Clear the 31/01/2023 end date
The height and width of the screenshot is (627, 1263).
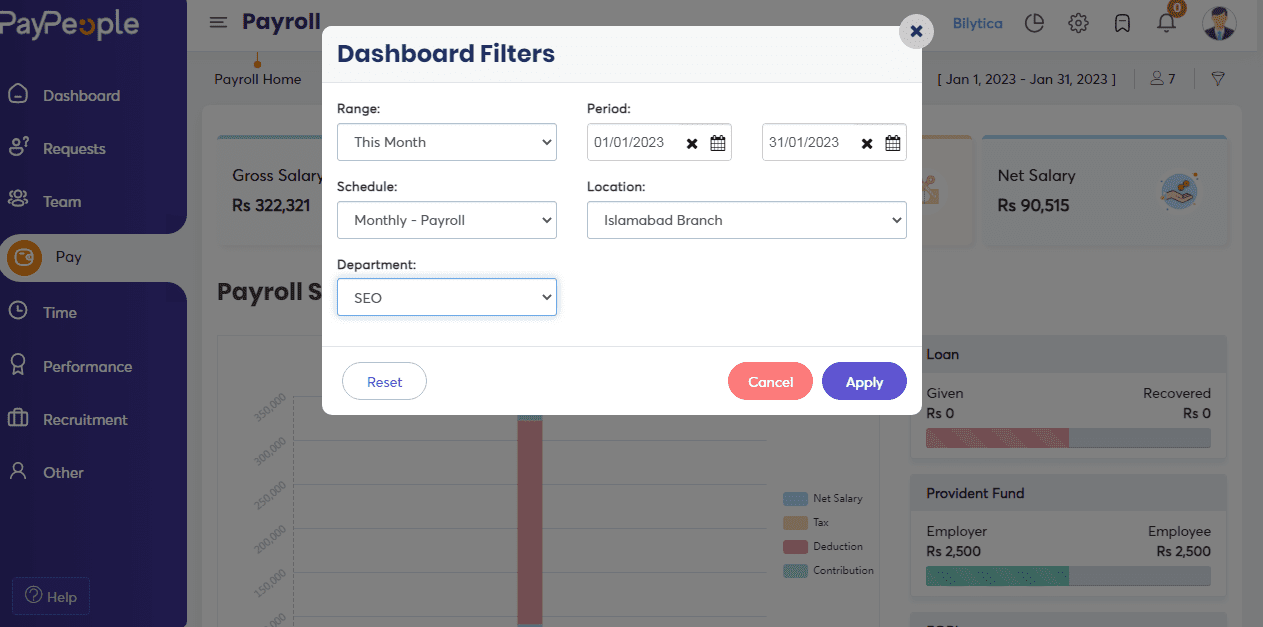867,143
